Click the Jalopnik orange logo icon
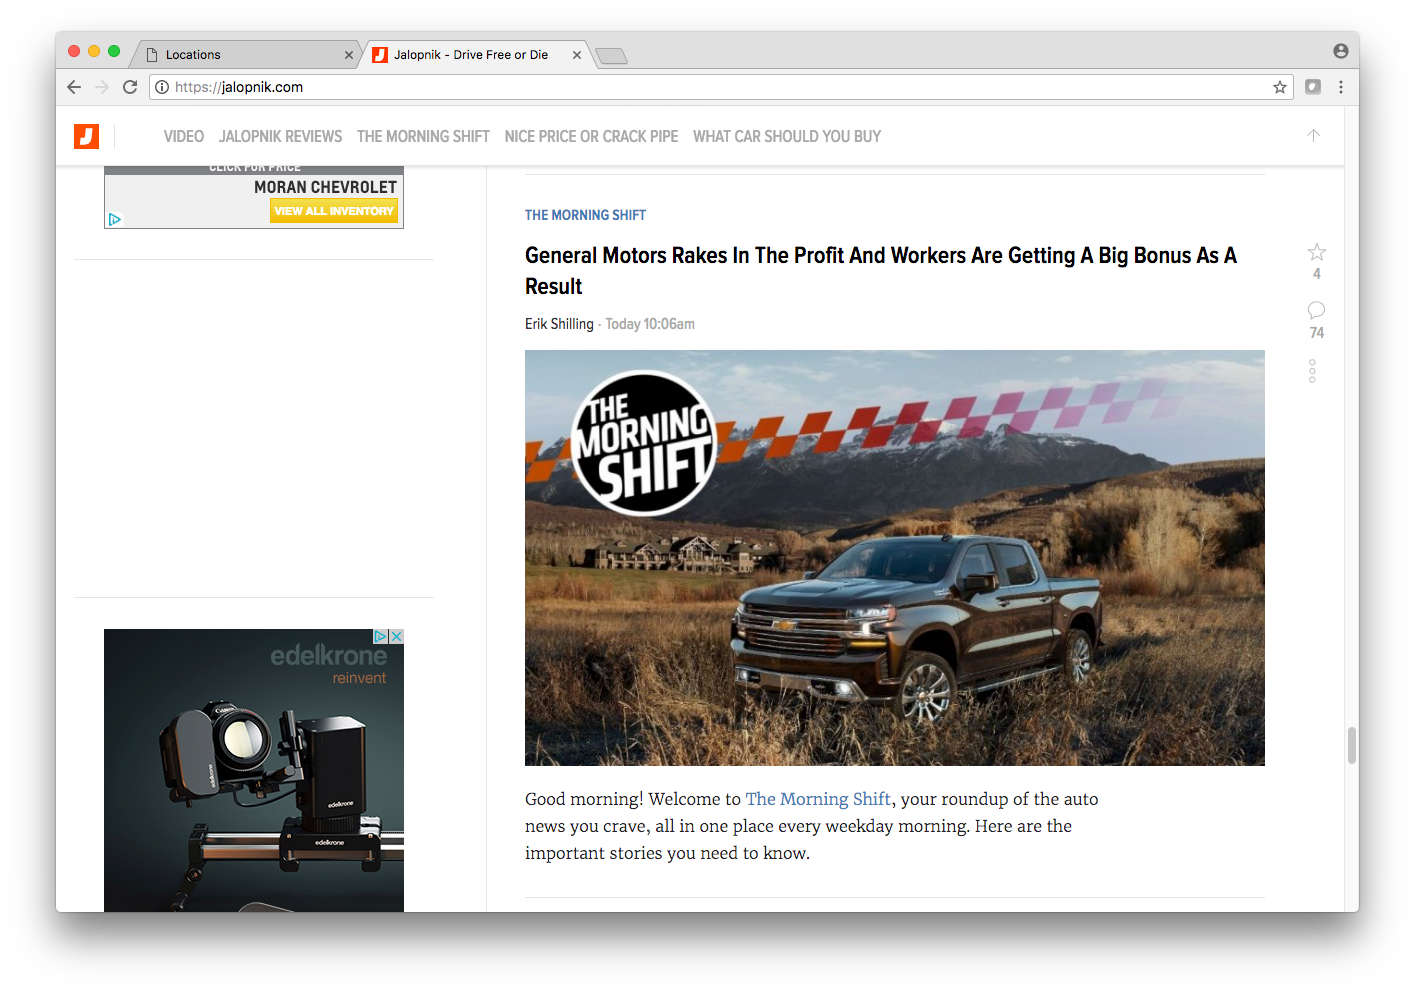Viewport: 1415px width, 992px height. coord(86,136)
